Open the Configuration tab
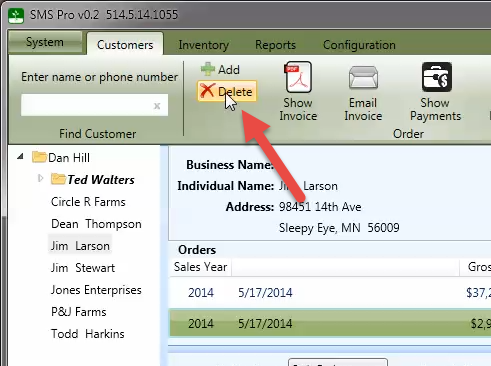The height and width of the screenshot is (366, 491). 359,45
